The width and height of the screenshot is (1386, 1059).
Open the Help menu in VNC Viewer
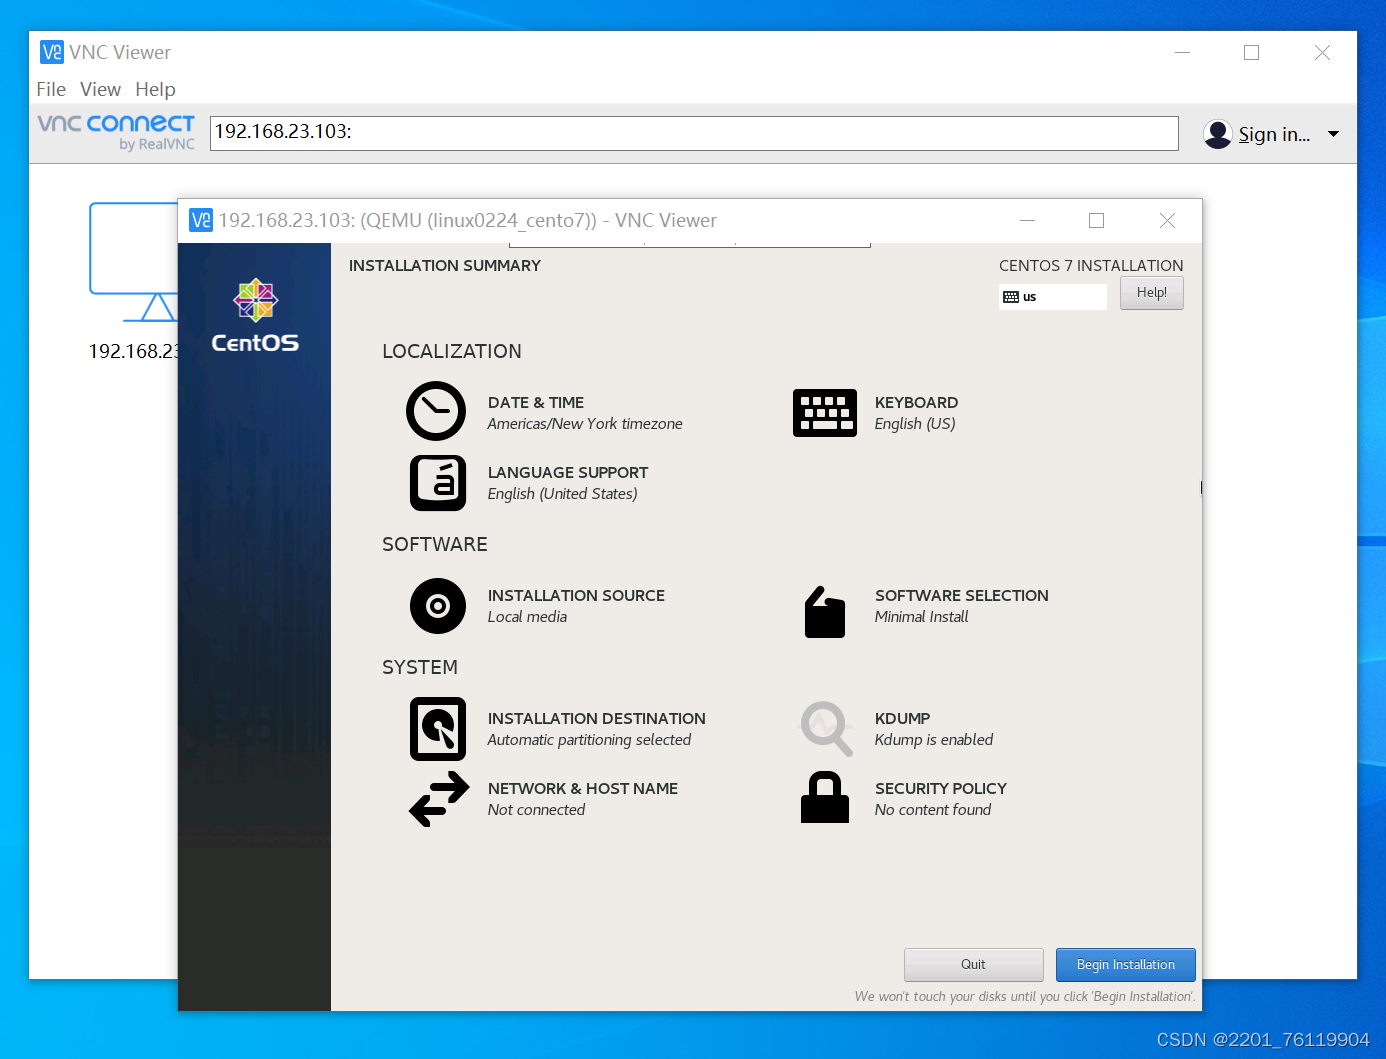155,89
